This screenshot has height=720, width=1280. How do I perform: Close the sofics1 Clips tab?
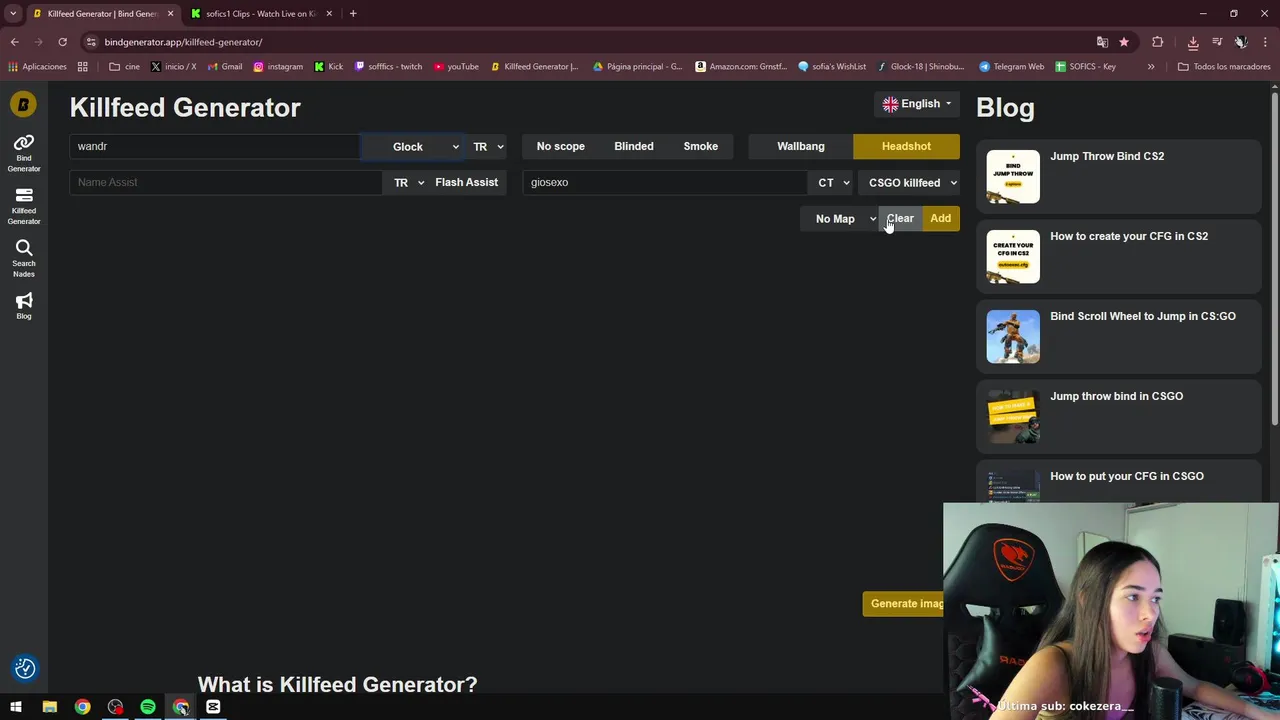[x=329, y=14]
